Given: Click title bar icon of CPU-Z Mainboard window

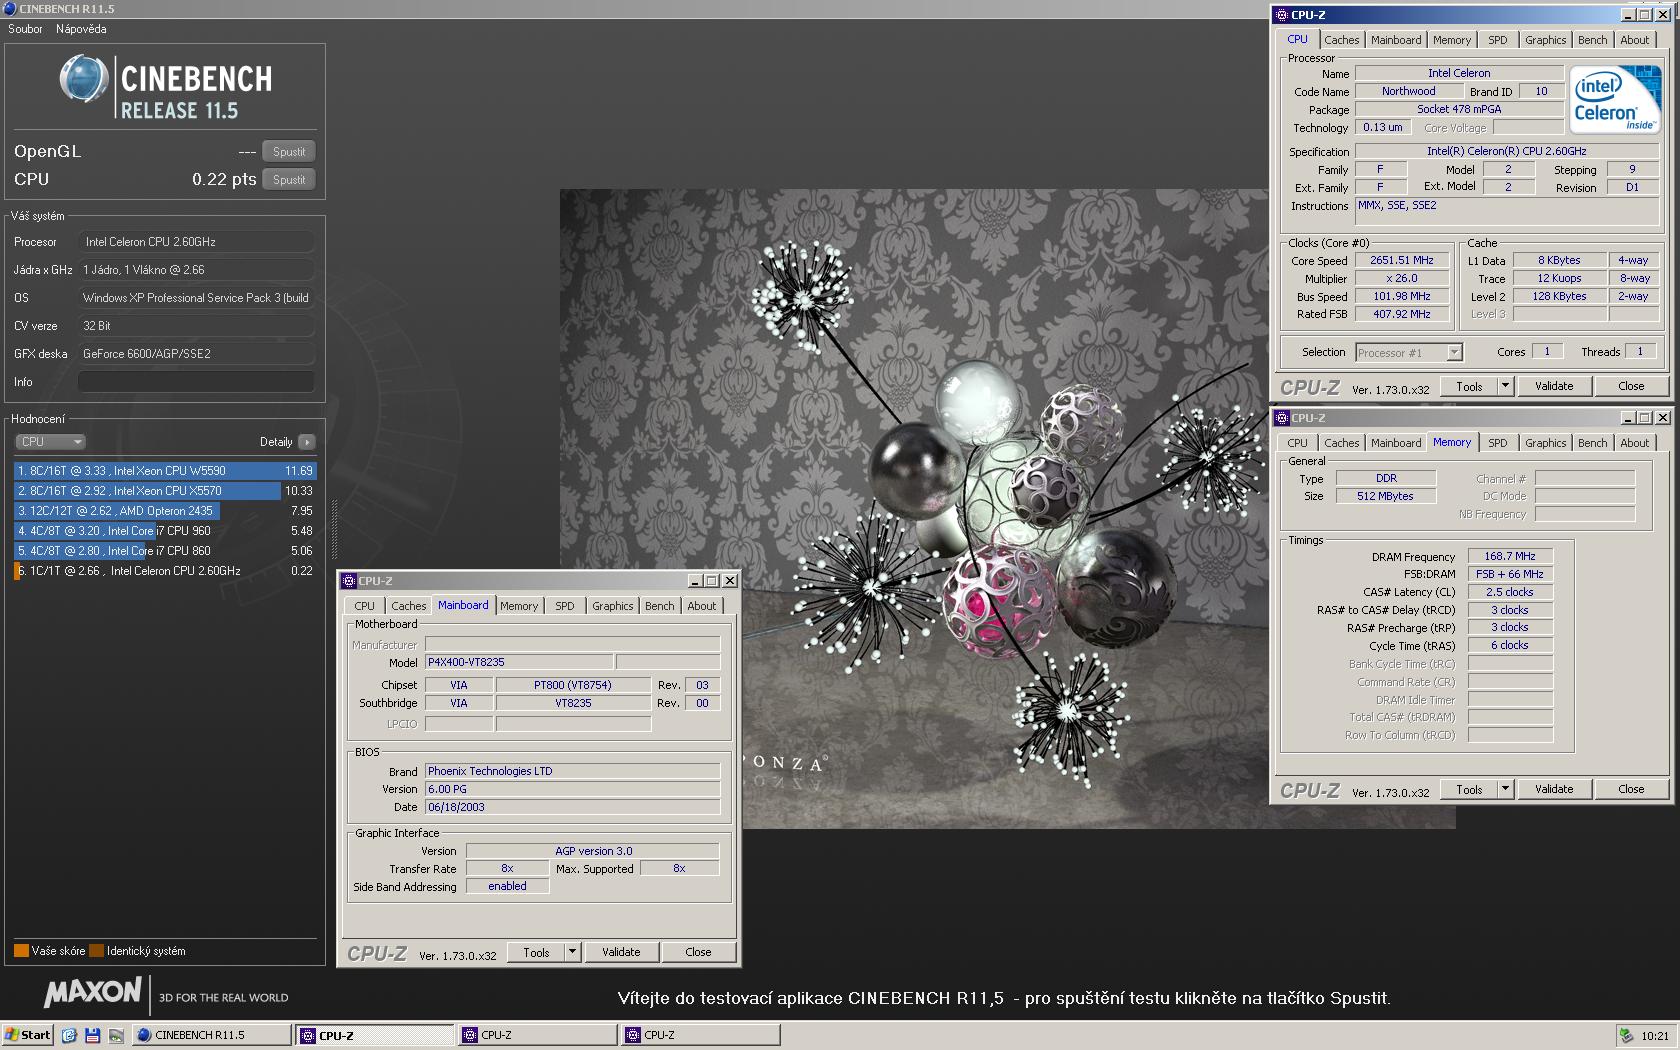Looking at the screenshot, I should pyautogui.click(x=348, y=581).
